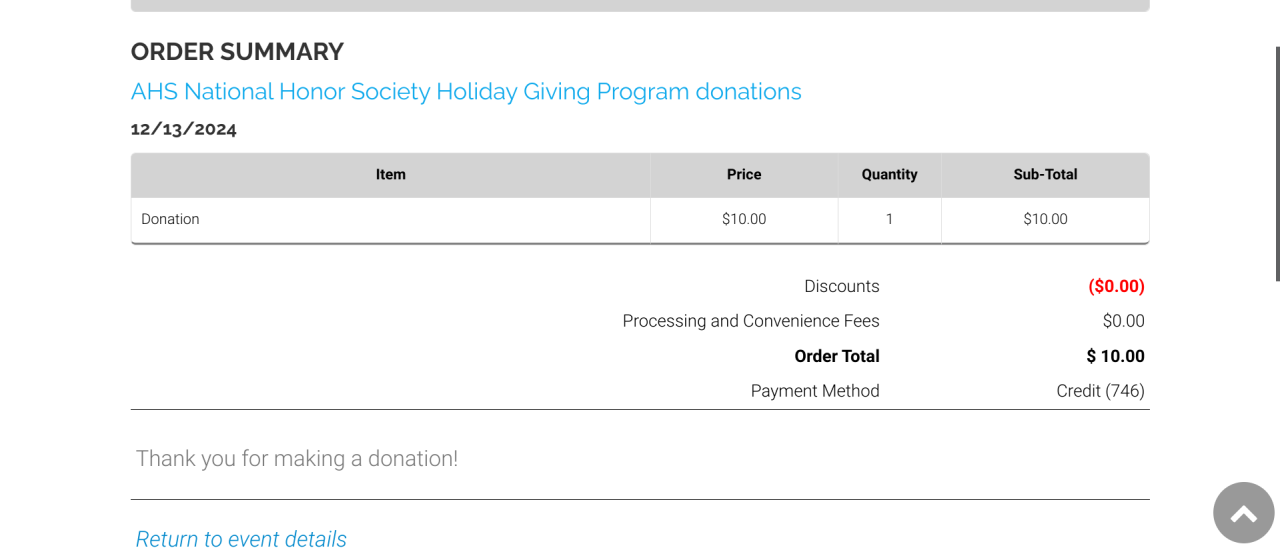
Task: Open the AHS National Honor Society Holiday Giving link
Action: click(466, 92)
